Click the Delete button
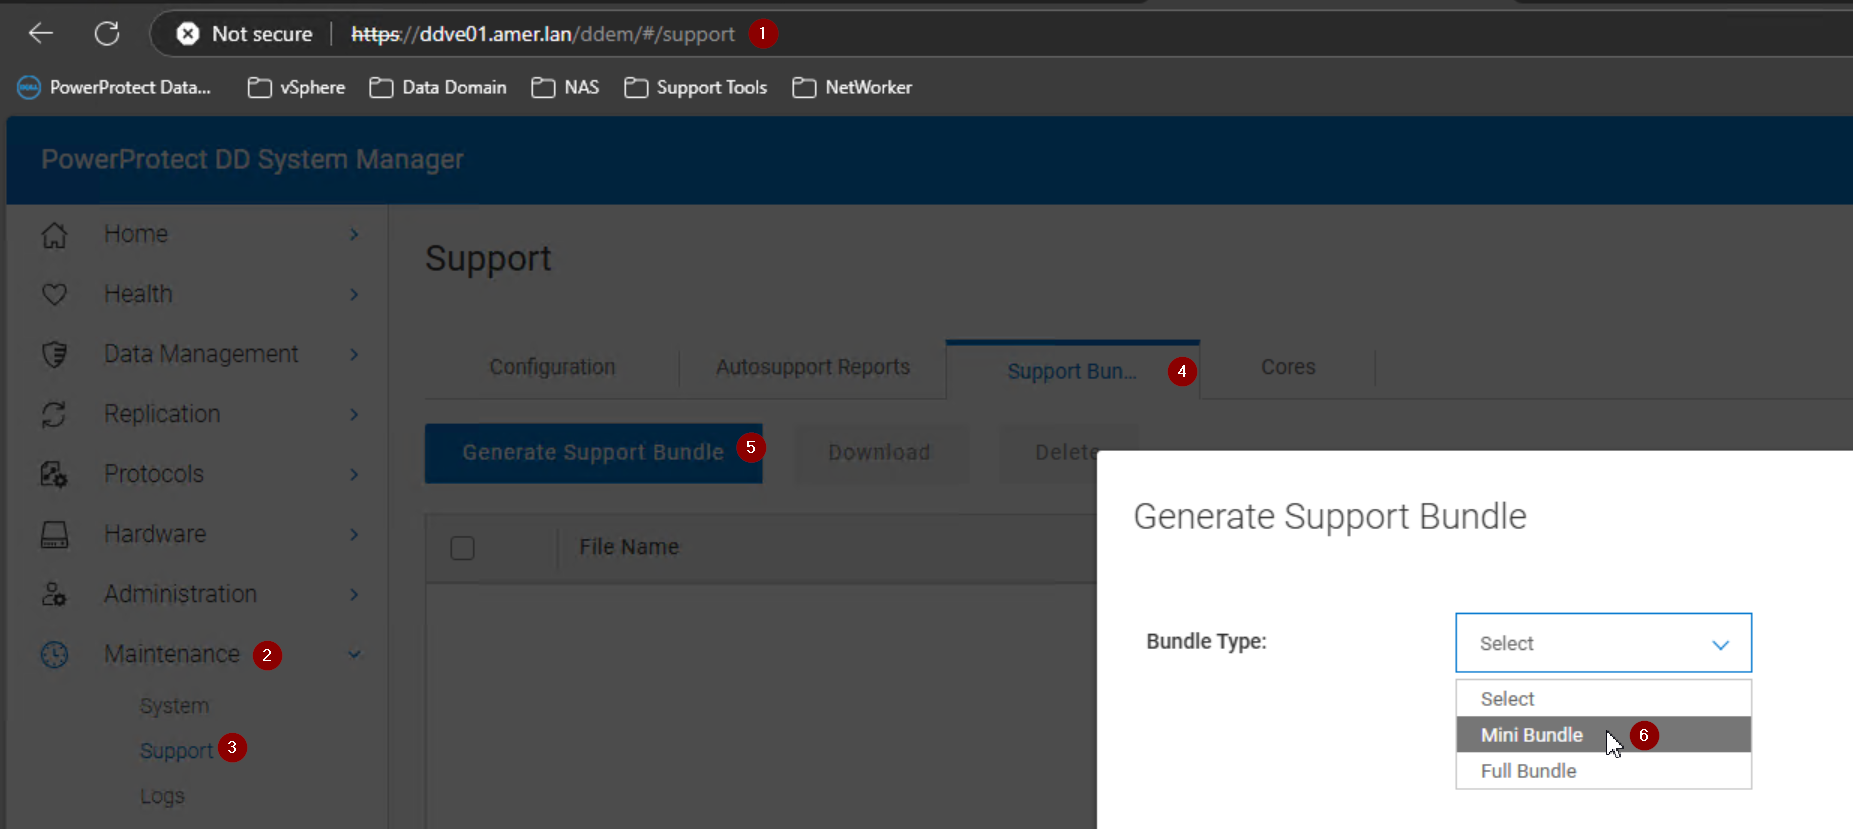This screenshot has width=1853, height=829. (x=1067, y=453)
